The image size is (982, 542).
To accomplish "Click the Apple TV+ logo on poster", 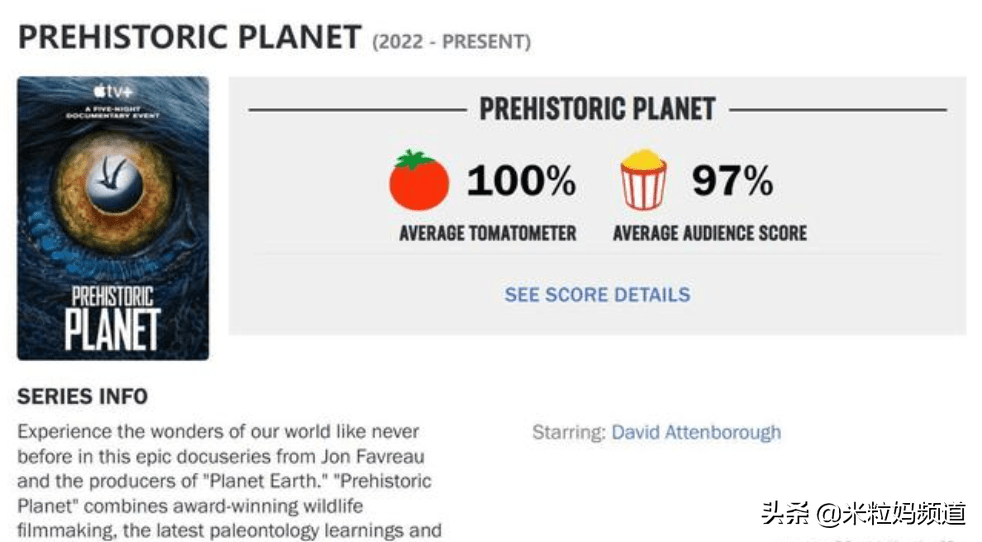I will coord(113,92).
